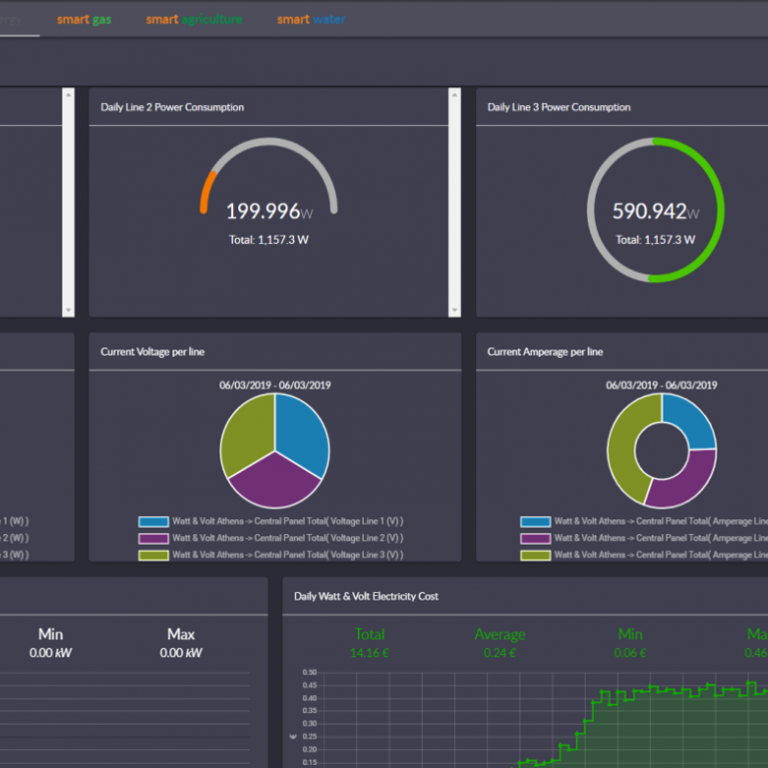The height and width of the screenshot is (768, 768).
Task: Click scroll-down arrow in Line 2 panel scrollbar
Action: pyautogui.click(x=454, y=310)
